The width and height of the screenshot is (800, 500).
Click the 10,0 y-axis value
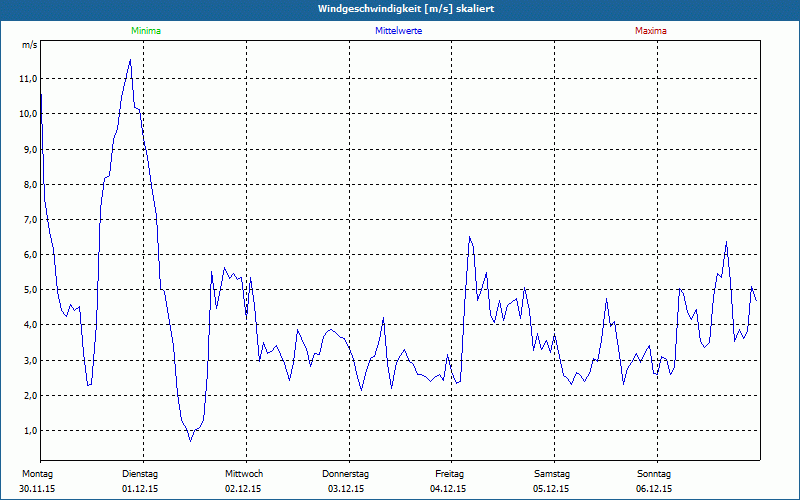click(x=28, y=114)
